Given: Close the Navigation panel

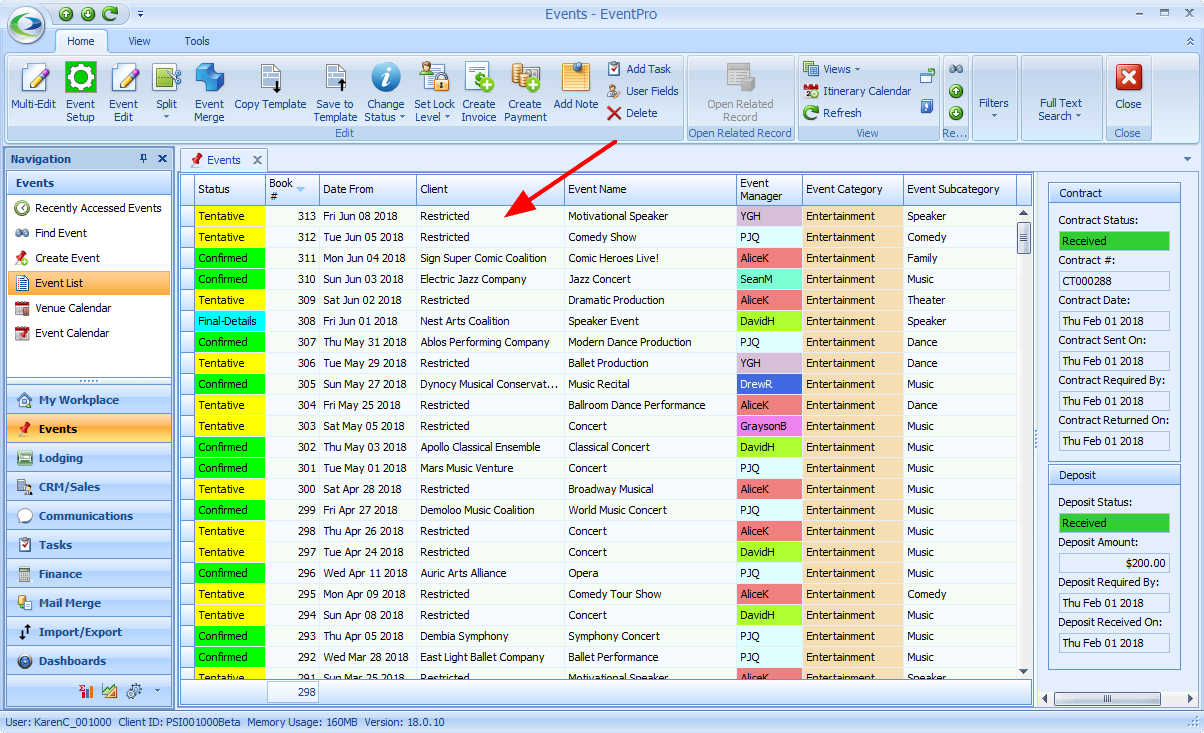Looking at the screenshot, I should [162, 159].
